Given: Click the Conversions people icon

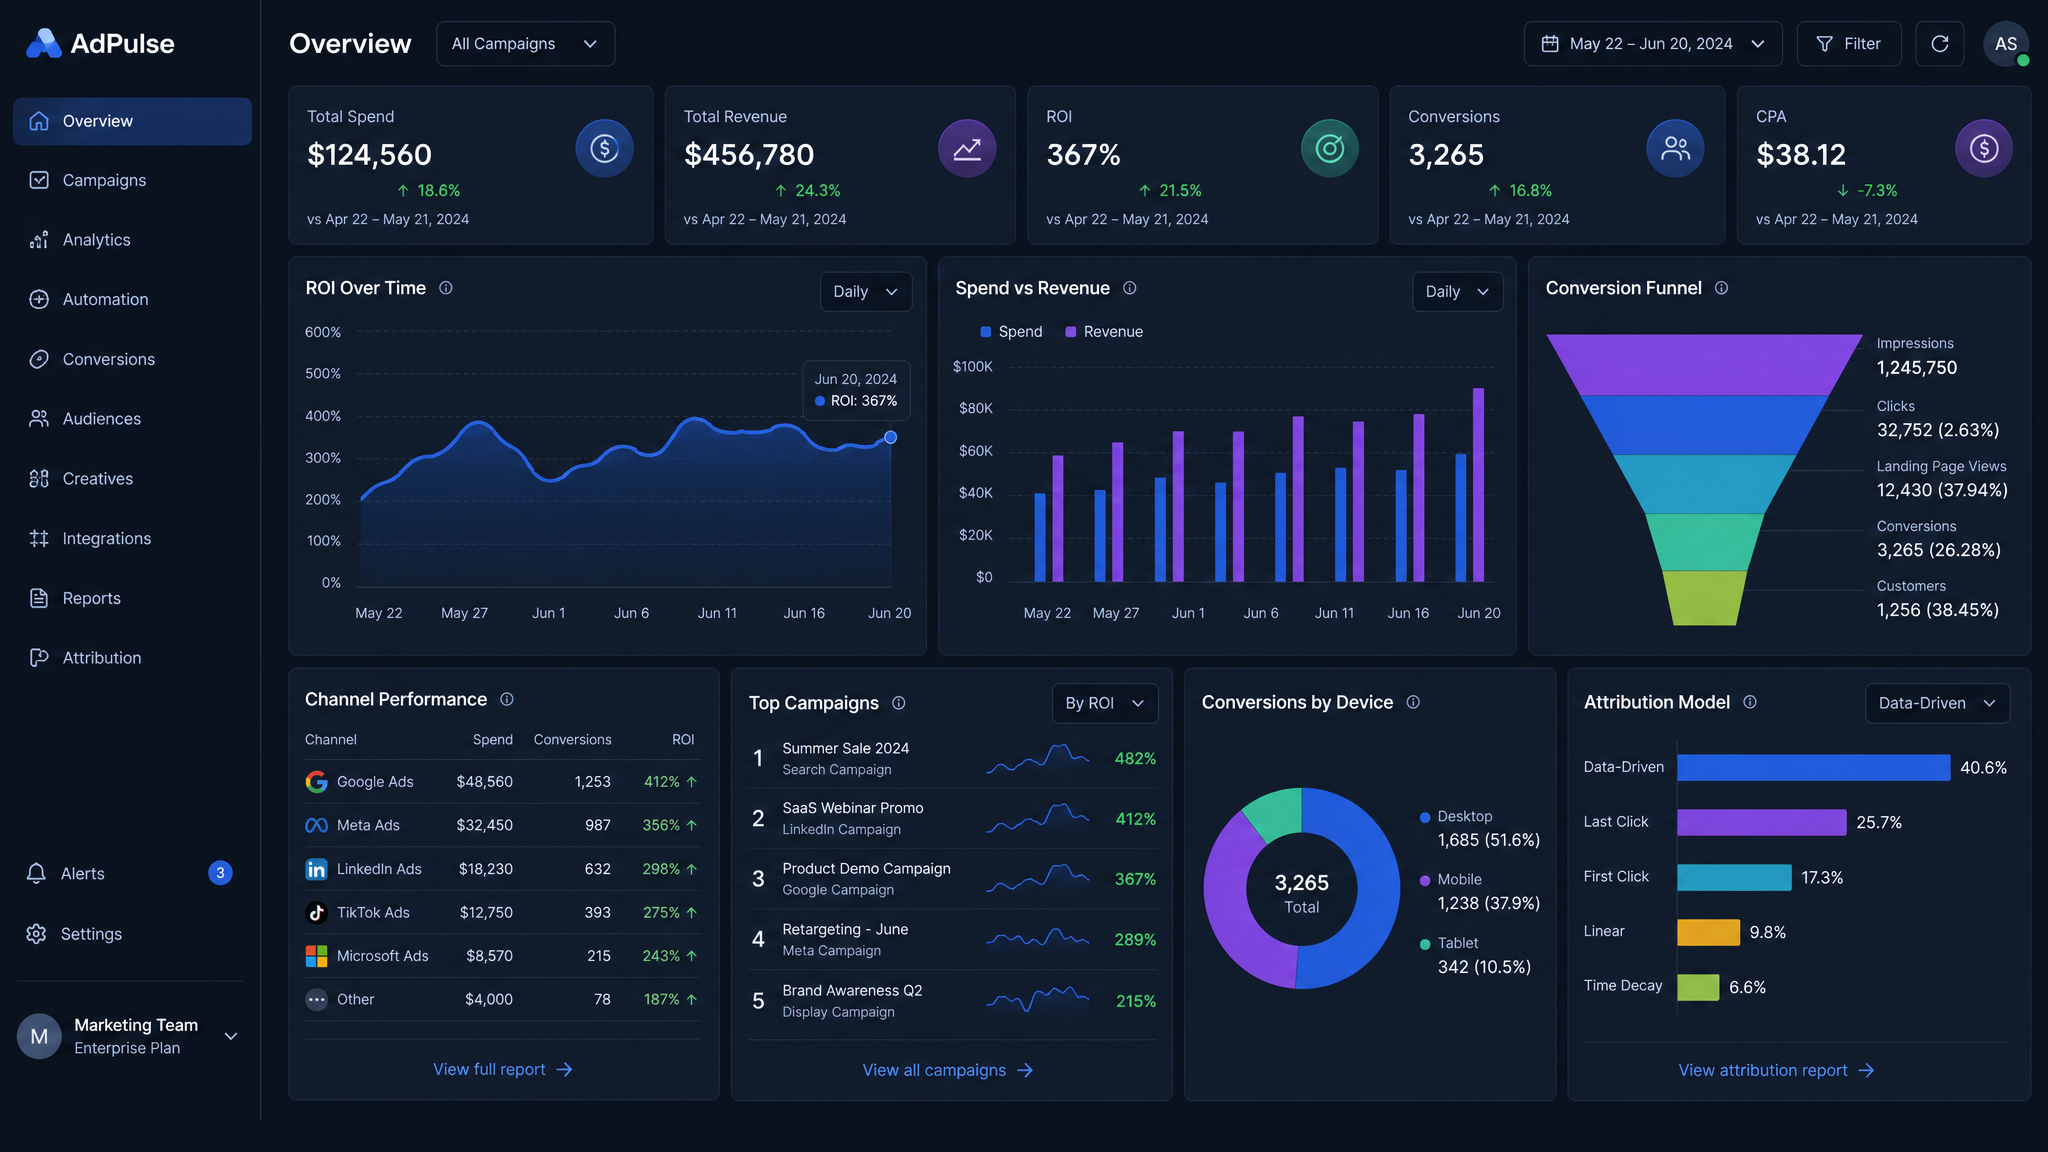Looking at the screenshot, I should pyautogui.click(x=1675, y=149).
